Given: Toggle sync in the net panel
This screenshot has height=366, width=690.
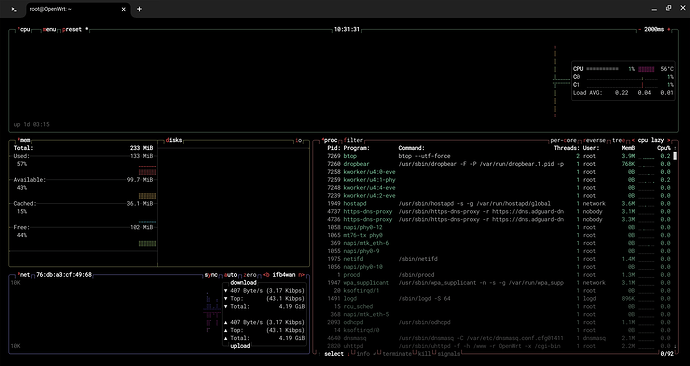Looking at the screenshot, I should (x=211, y=275).
